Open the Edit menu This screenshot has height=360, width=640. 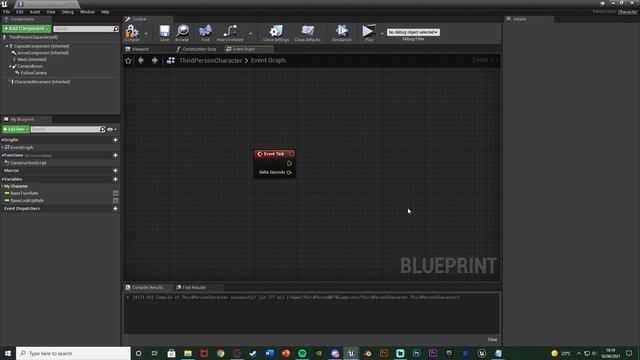click(x=20, y=12)
